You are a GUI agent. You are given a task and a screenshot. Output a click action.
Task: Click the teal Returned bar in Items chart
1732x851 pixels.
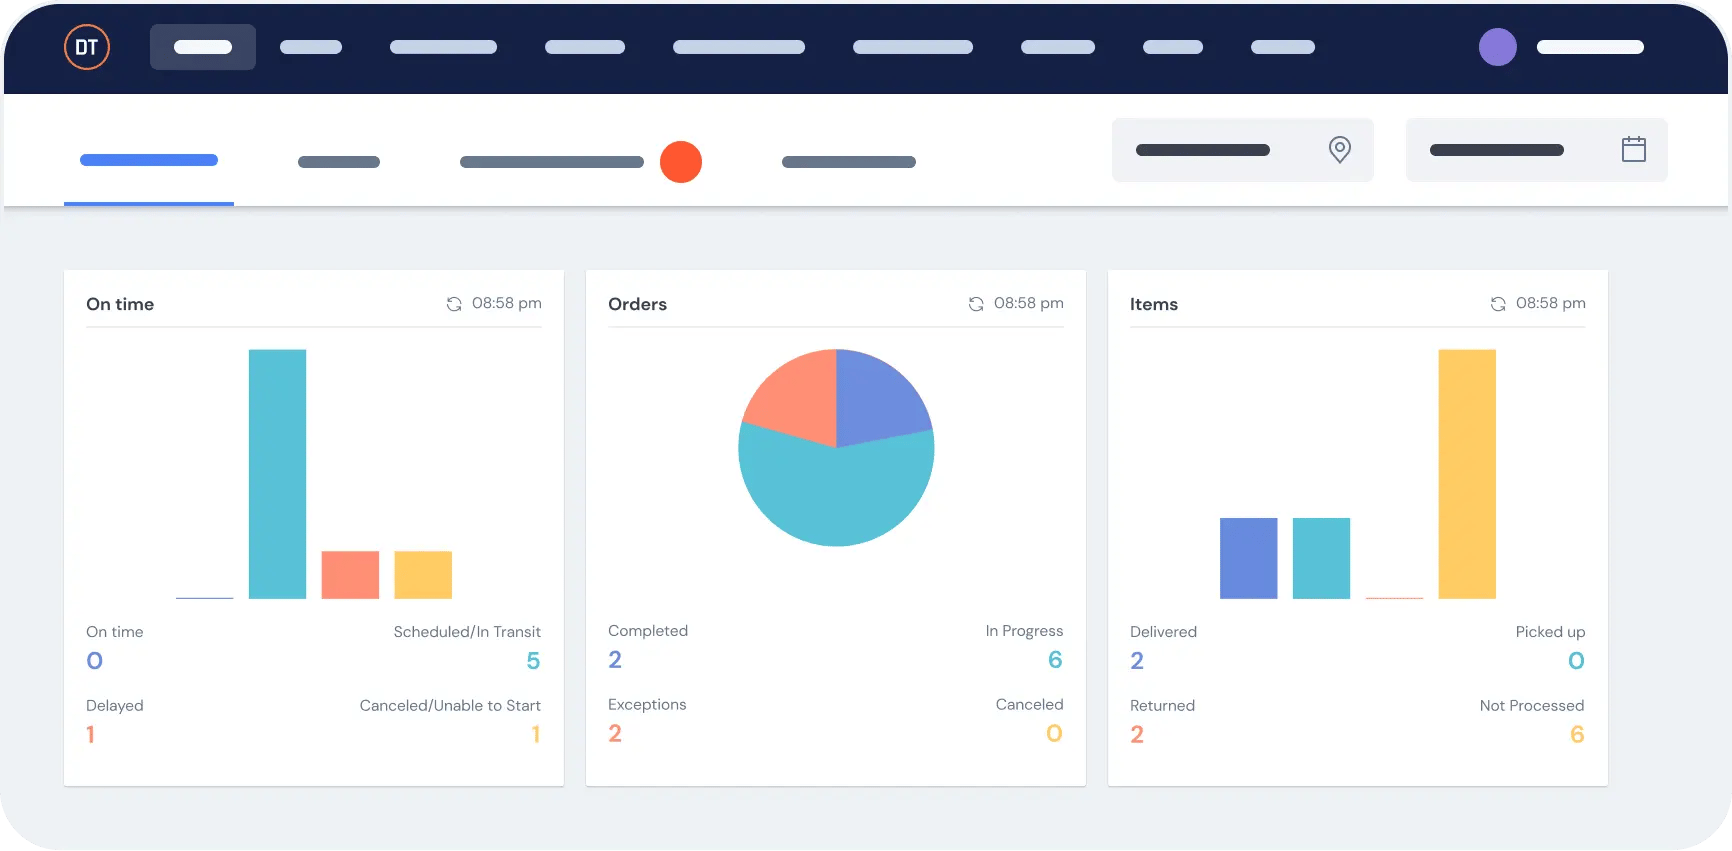[x=1321, y=558]
